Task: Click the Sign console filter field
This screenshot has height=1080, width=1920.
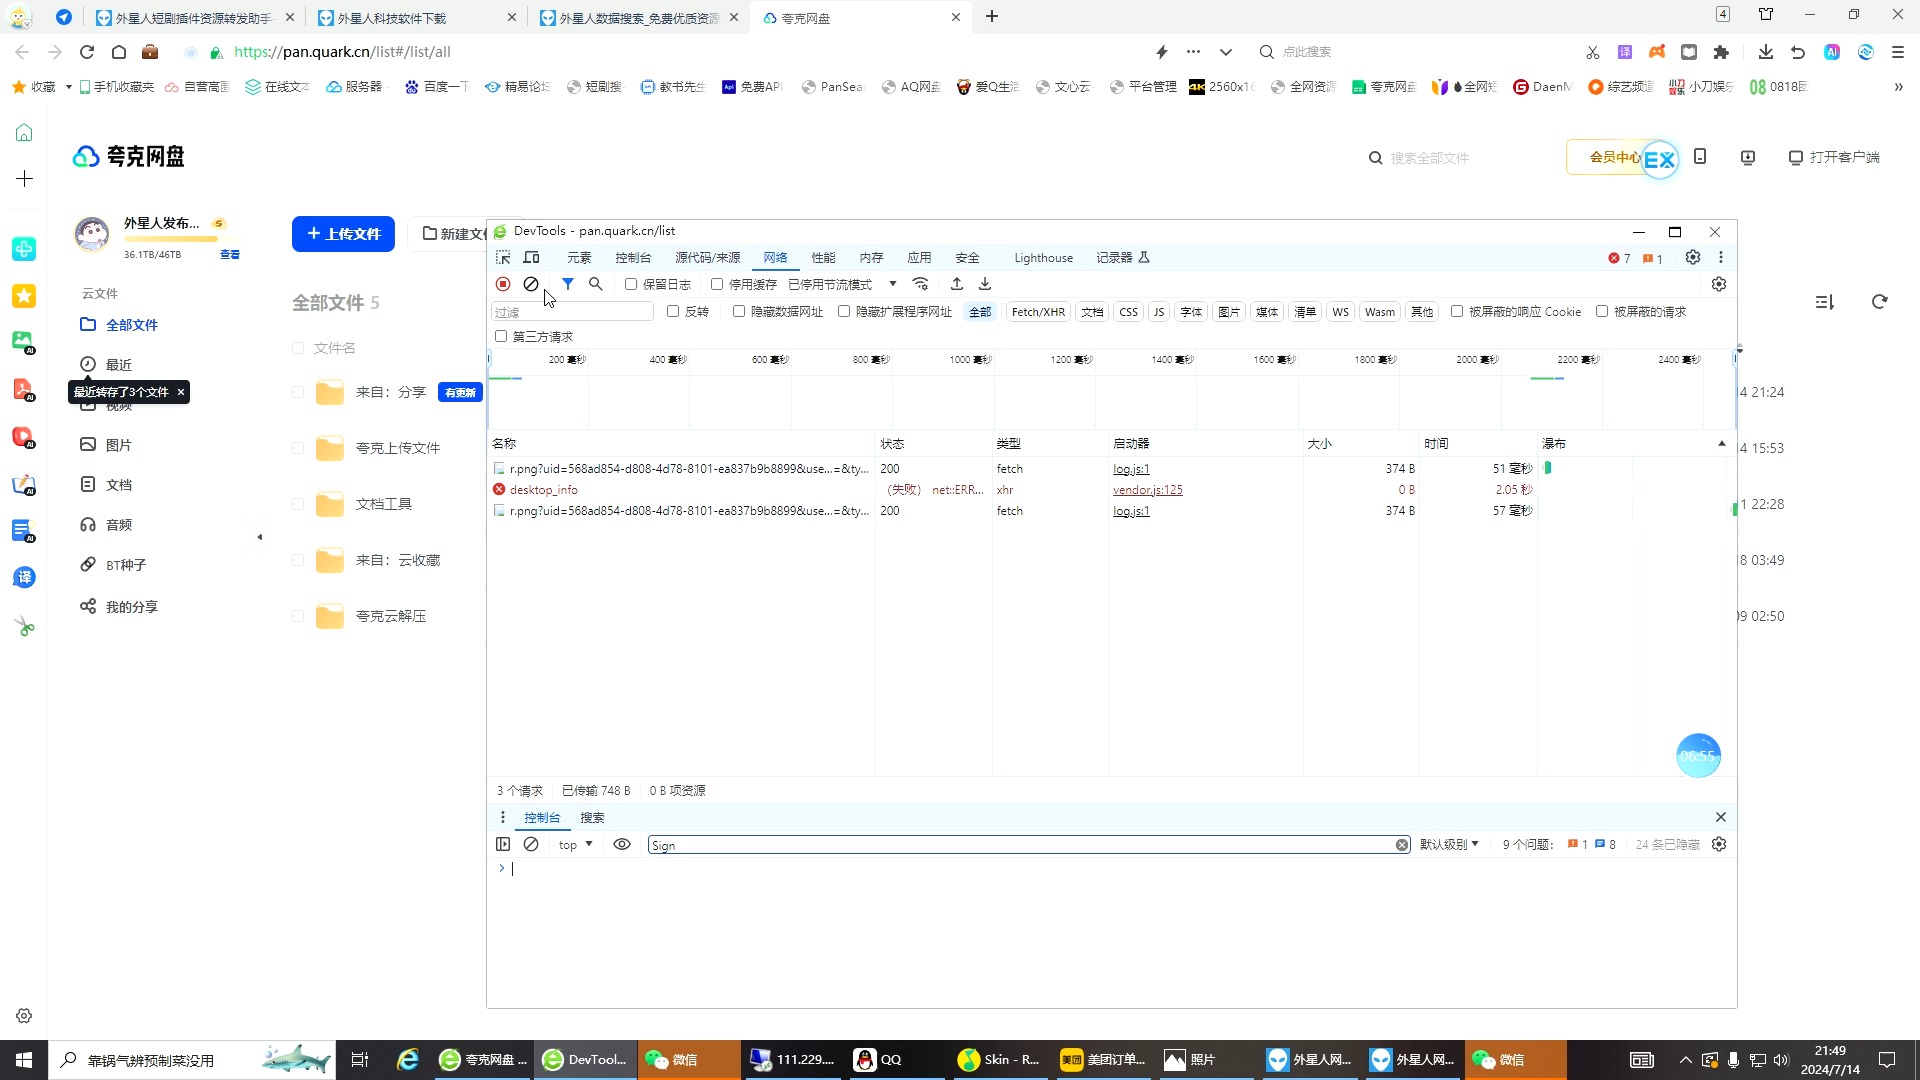Action: tap(1022, 846)
